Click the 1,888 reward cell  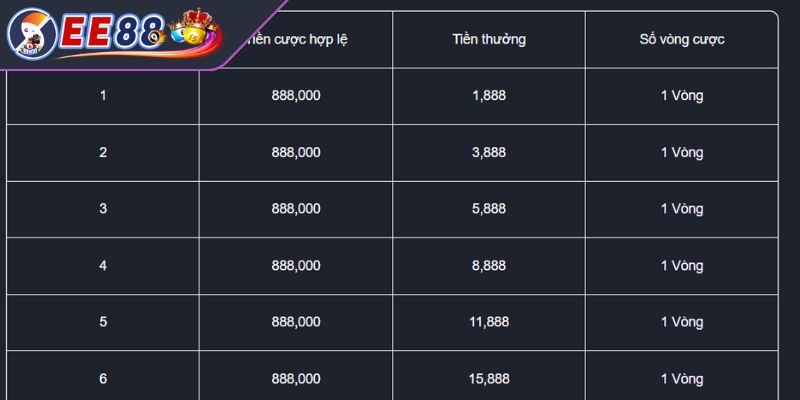pyautogui.click(x=489, y=96)
